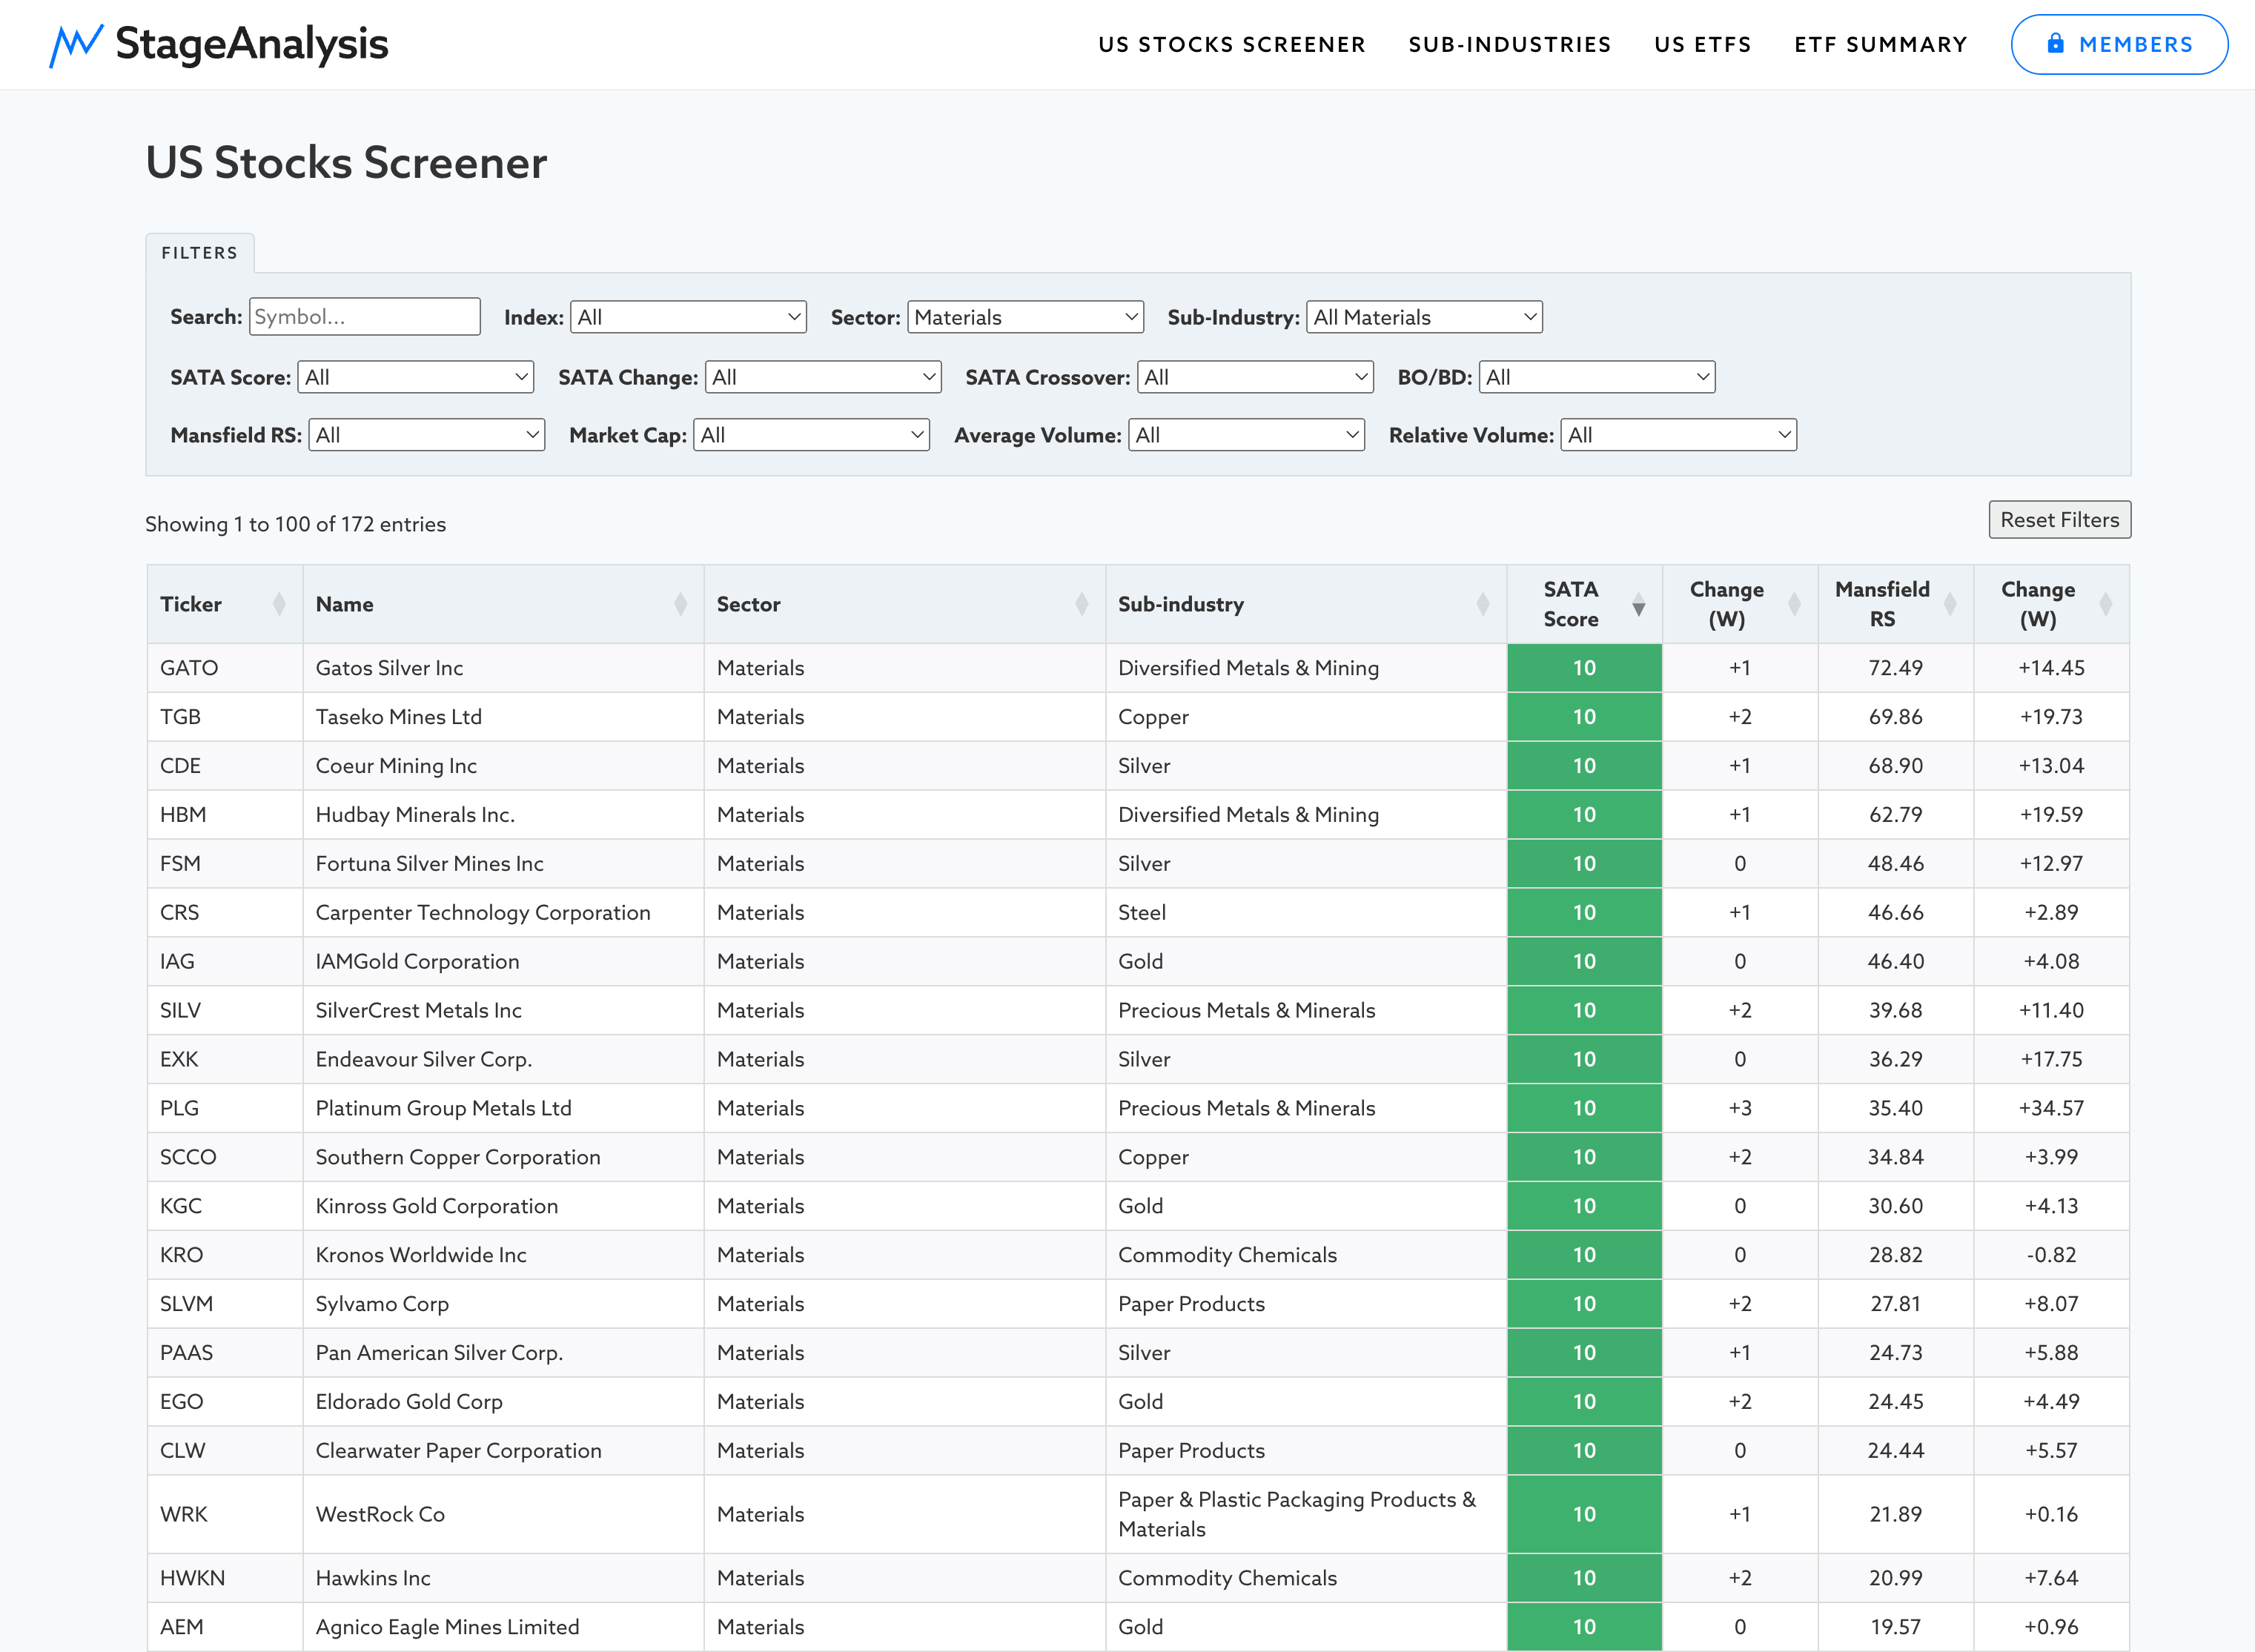Sort by Sector column arrows
Screen dimensions: 2255x1652
[x=1081, y=604]
